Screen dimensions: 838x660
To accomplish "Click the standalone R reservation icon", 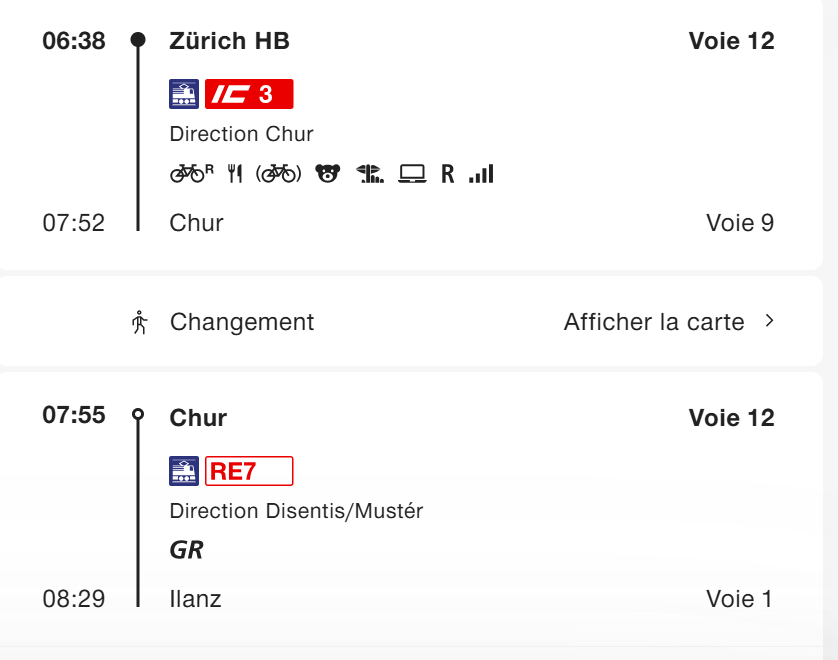I will point(447,174).
